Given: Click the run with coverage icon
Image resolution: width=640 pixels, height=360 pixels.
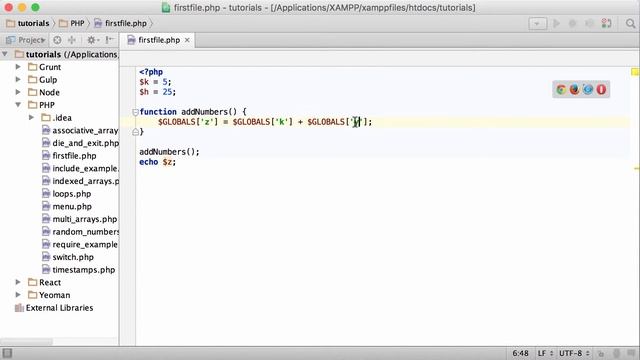Looking at the screenshot, I should click(589, 24).
